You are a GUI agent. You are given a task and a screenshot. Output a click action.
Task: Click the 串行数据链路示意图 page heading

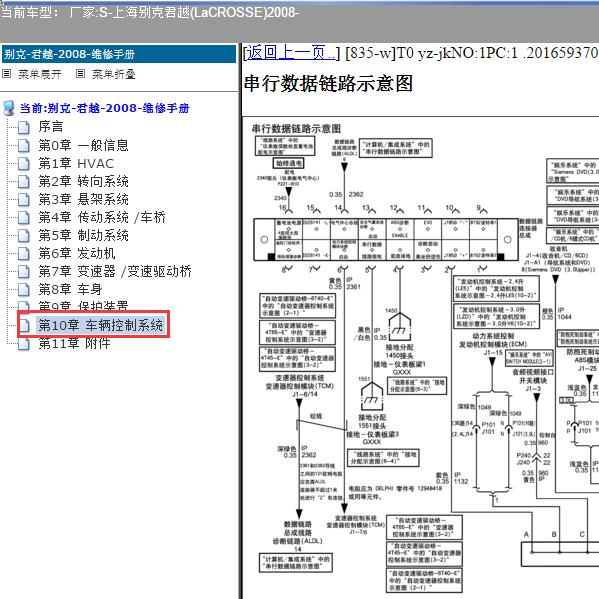pyautogui.click(x=328, y=83)
